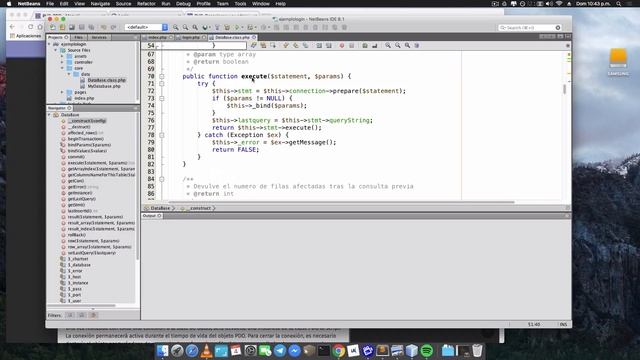Switch to the Services panel tab
Screen dimensions: 640x360
(99, 37)
